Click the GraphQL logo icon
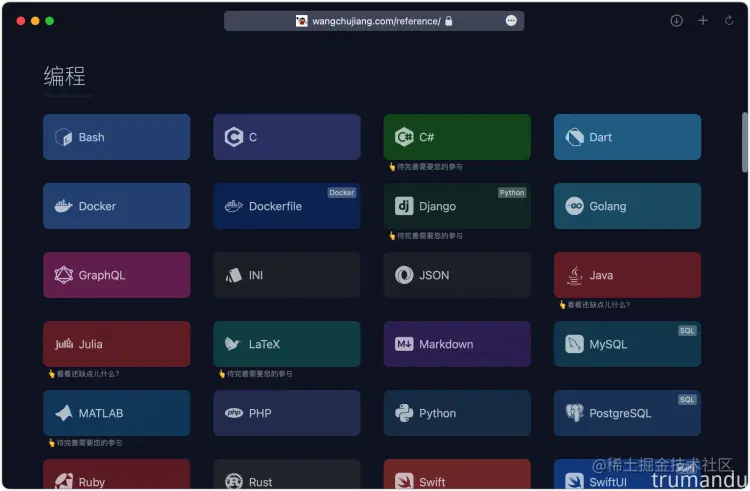 click(x=64, y=275)
